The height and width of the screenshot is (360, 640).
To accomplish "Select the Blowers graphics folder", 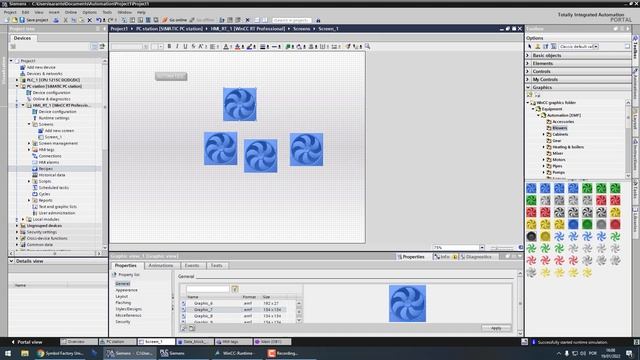I will (x=560, y=128).
